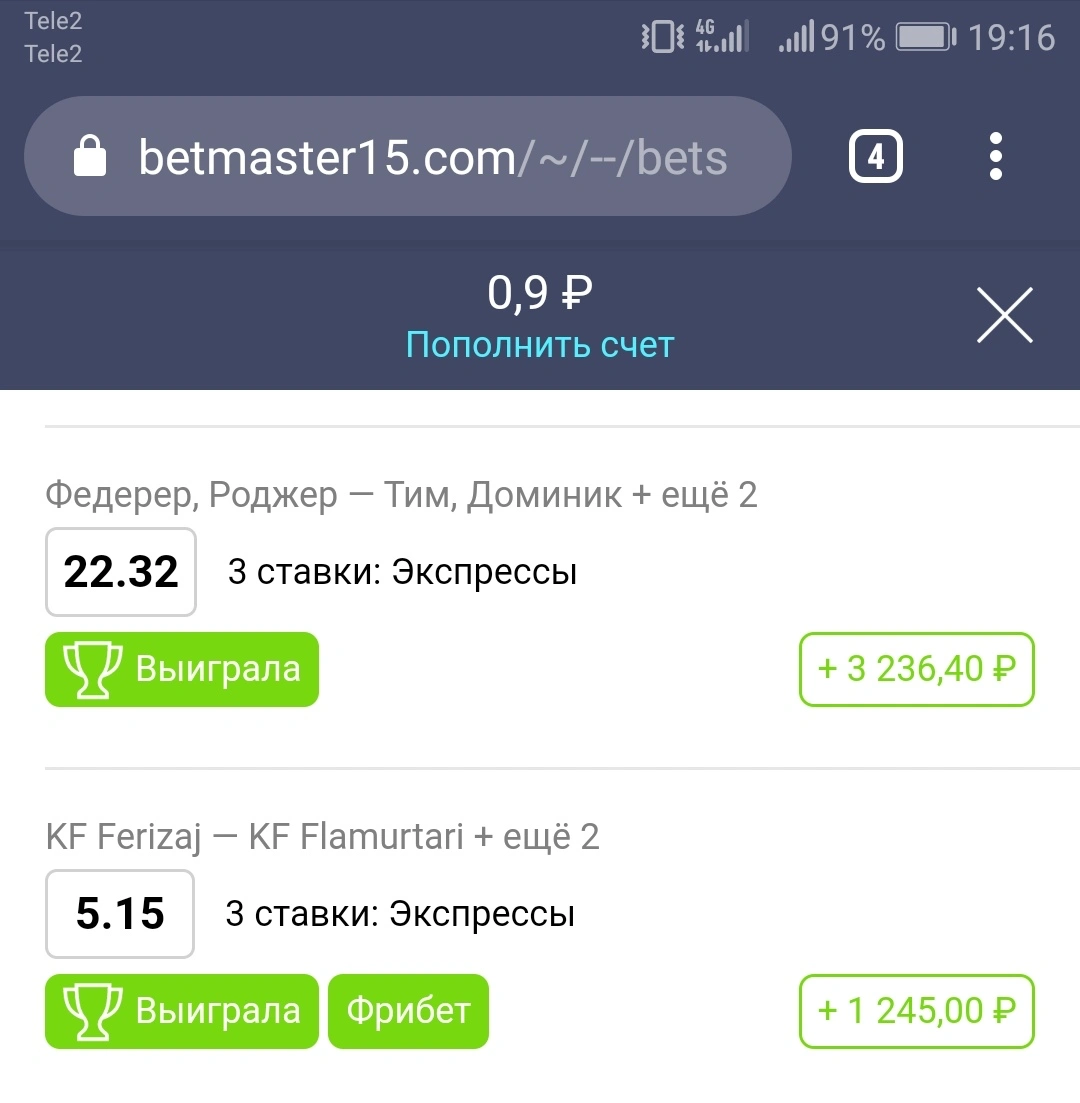This screenshot has width=1080, height=1103.
Task: Tap the 5.15 odds box
Action: pyautogui.click(x=120, y=914)
